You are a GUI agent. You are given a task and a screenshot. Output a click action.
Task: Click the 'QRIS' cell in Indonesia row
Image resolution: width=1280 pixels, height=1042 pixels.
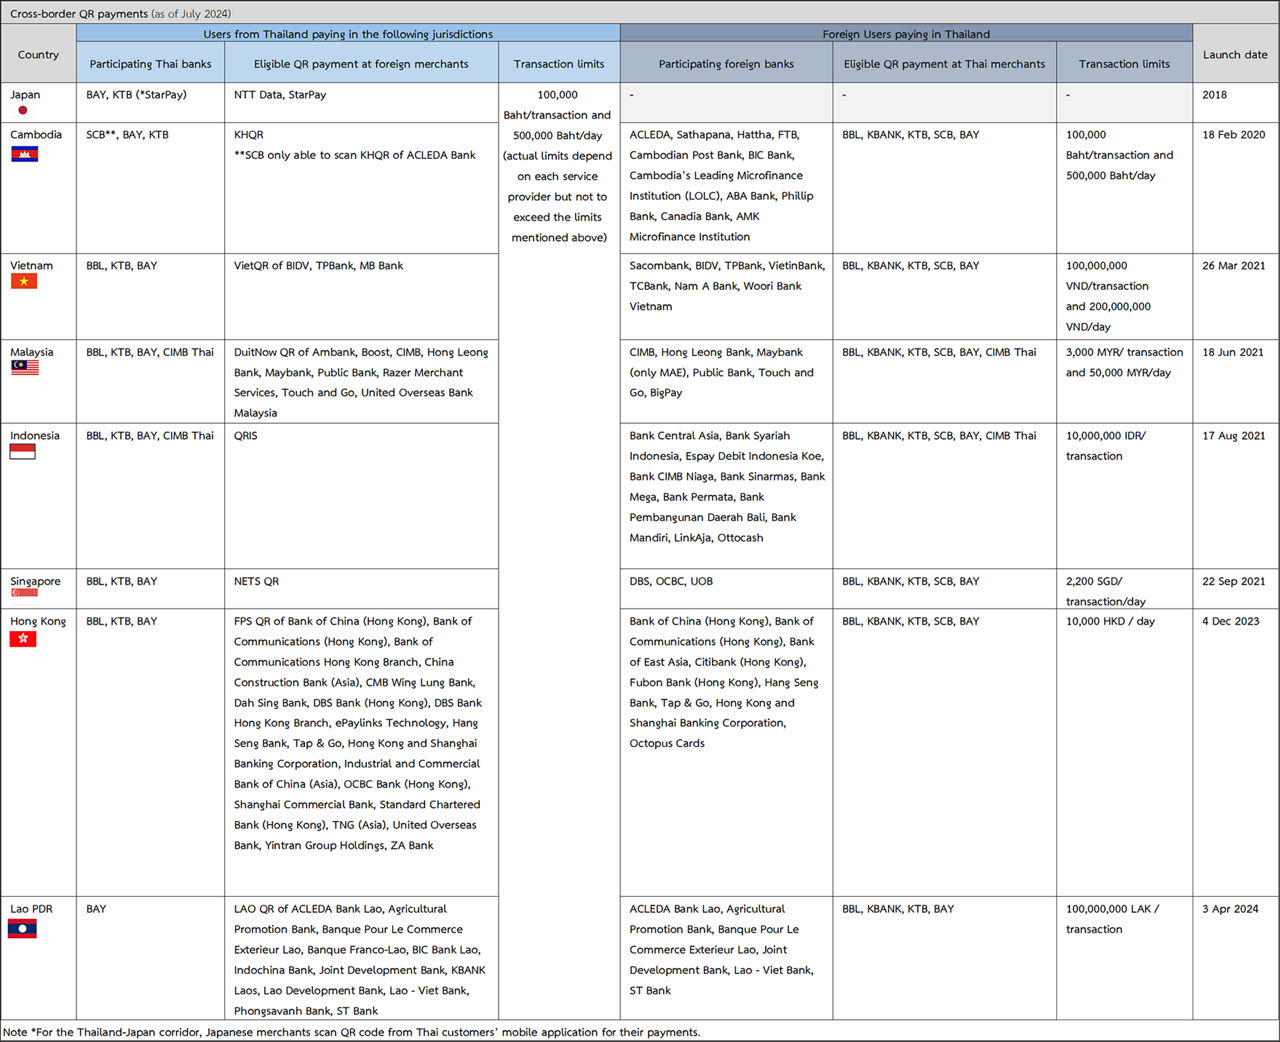point(245,436)
